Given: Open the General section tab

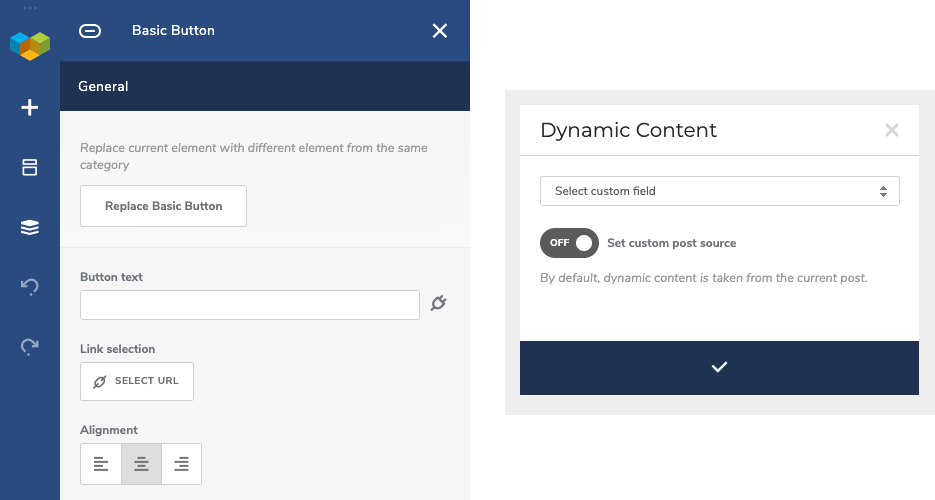Looking at the screenshot, I should pyautogui.click(x=103, y=86).
